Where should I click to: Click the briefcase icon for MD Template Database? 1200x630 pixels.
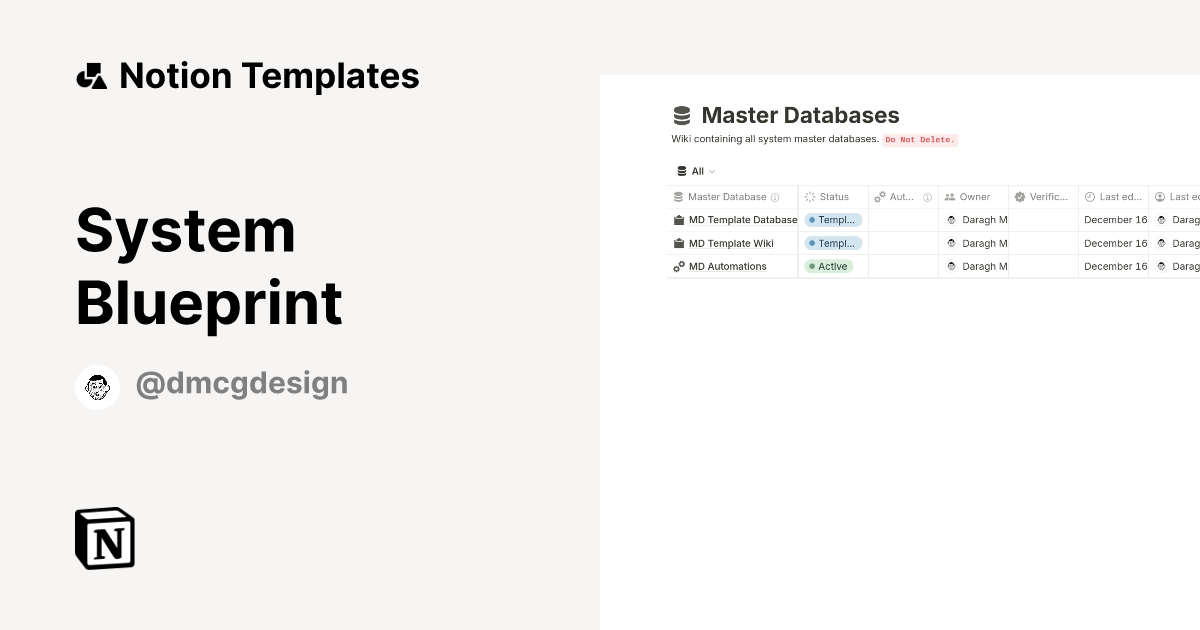click(679, 220)
